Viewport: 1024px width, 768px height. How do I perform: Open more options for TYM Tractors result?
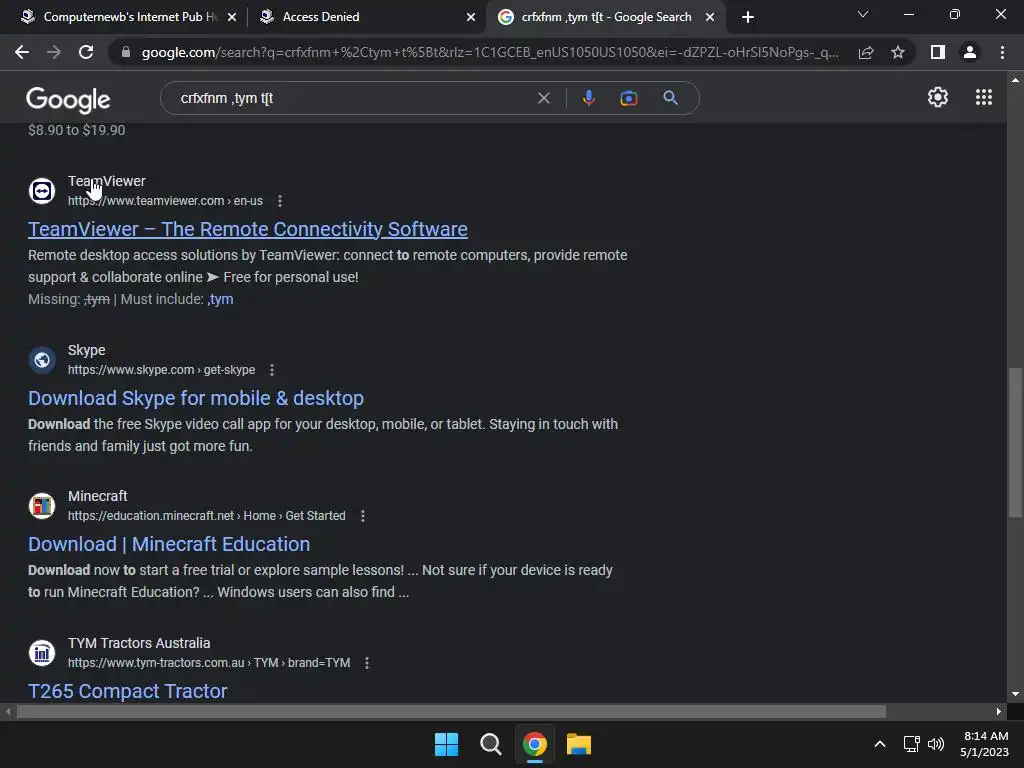[367, 663]
